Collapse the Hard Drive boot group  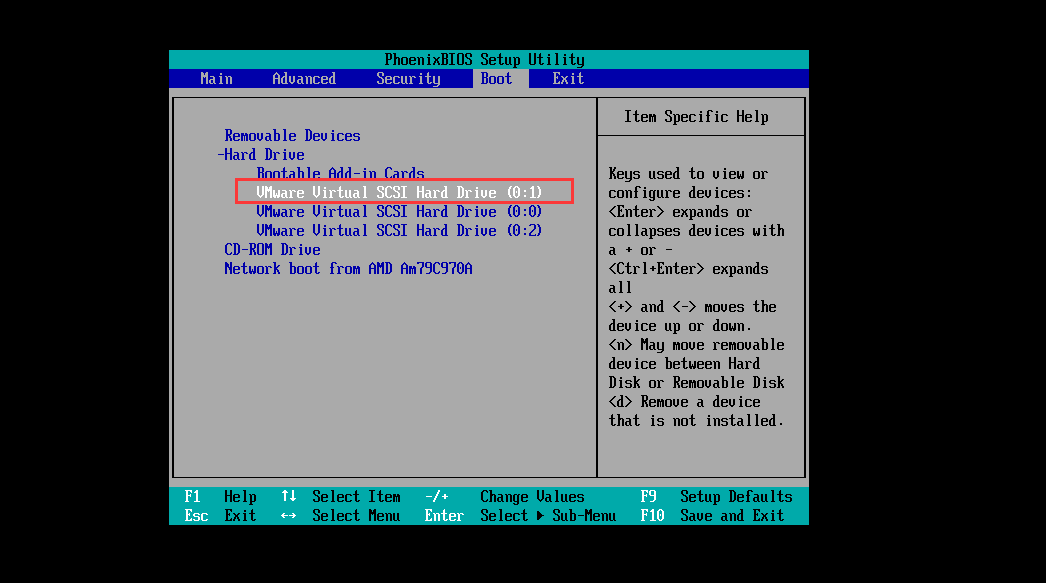click(x=261, y=155)
